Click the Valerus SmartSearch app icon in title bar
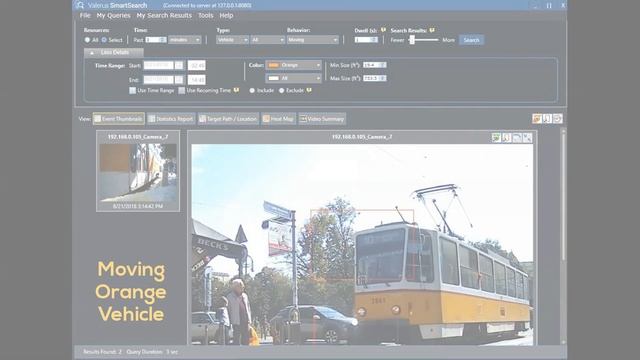640x360 pixels. pos(80,5)
